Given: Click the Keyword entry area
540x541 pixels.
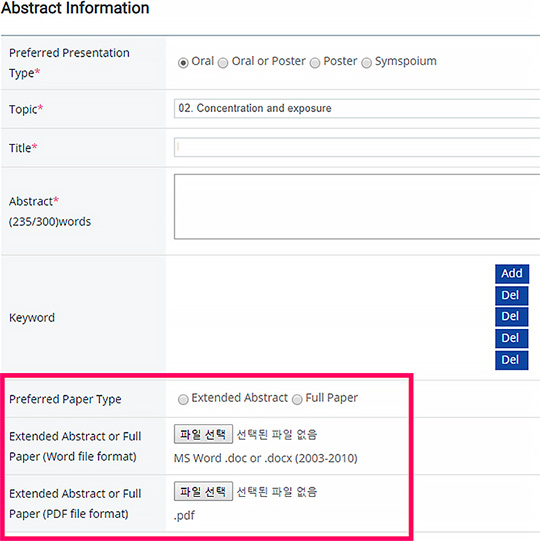Looking at the screenshot, I should click(330, 317).
